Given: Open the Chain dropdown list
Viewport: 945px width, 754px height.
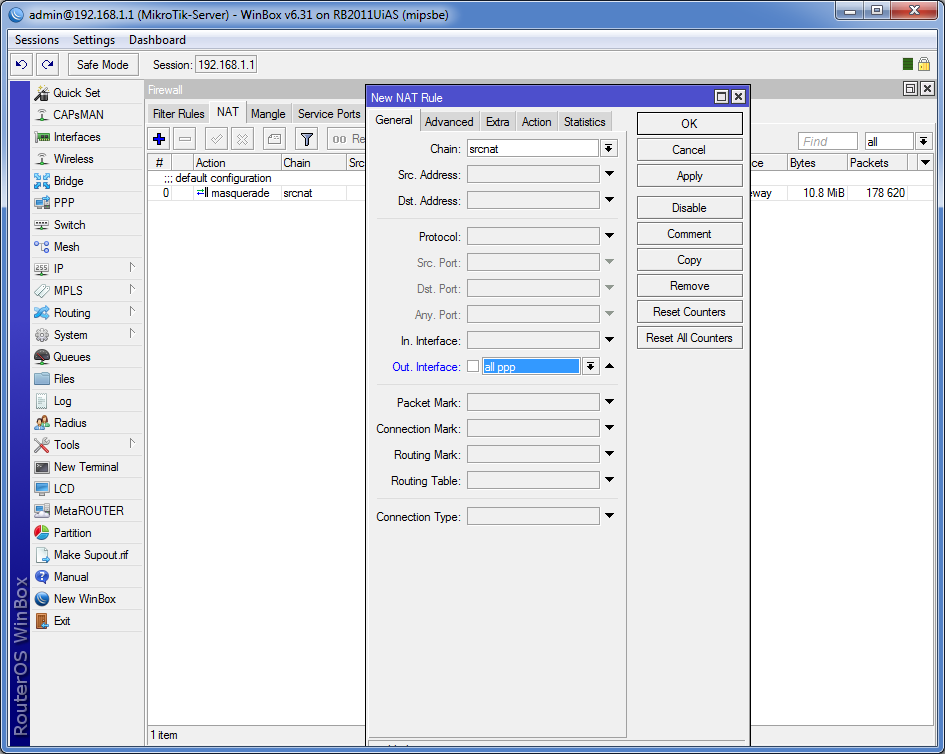Looking at the screenshot, I should (x=609, y=148).
